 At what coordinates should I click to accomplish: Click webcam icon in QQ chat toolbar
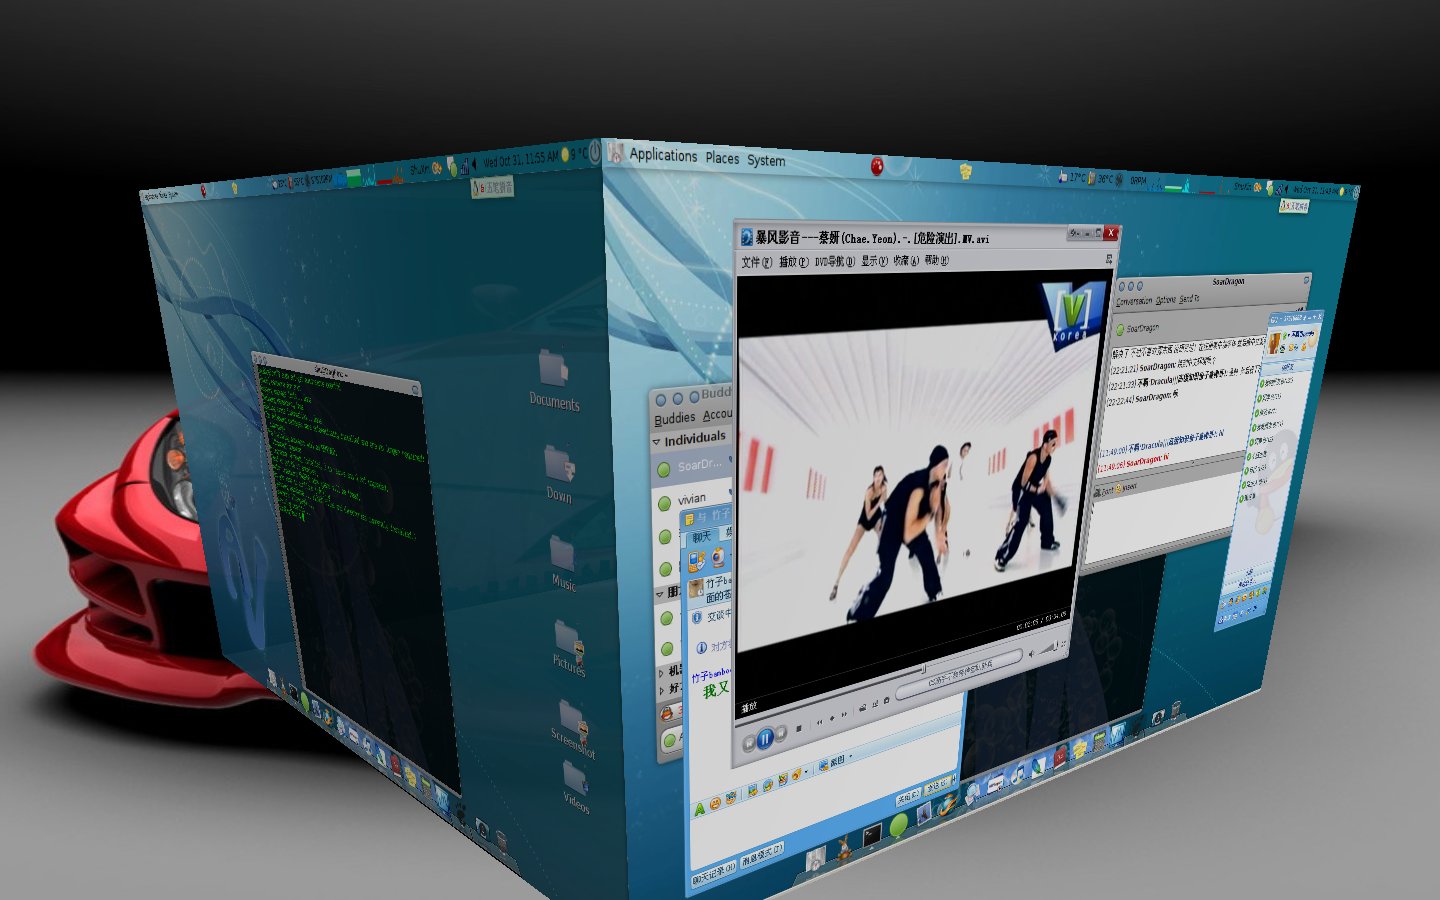click(x=718, y=556)
